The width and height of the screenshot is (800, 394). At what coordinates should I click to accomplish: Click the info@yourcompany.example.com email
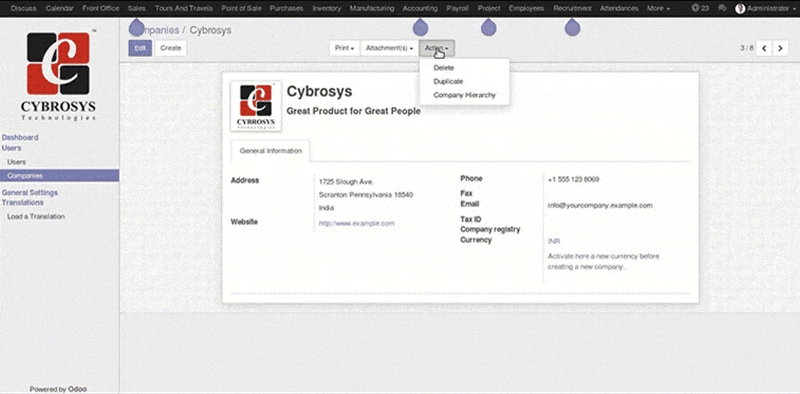click(600, 205)
